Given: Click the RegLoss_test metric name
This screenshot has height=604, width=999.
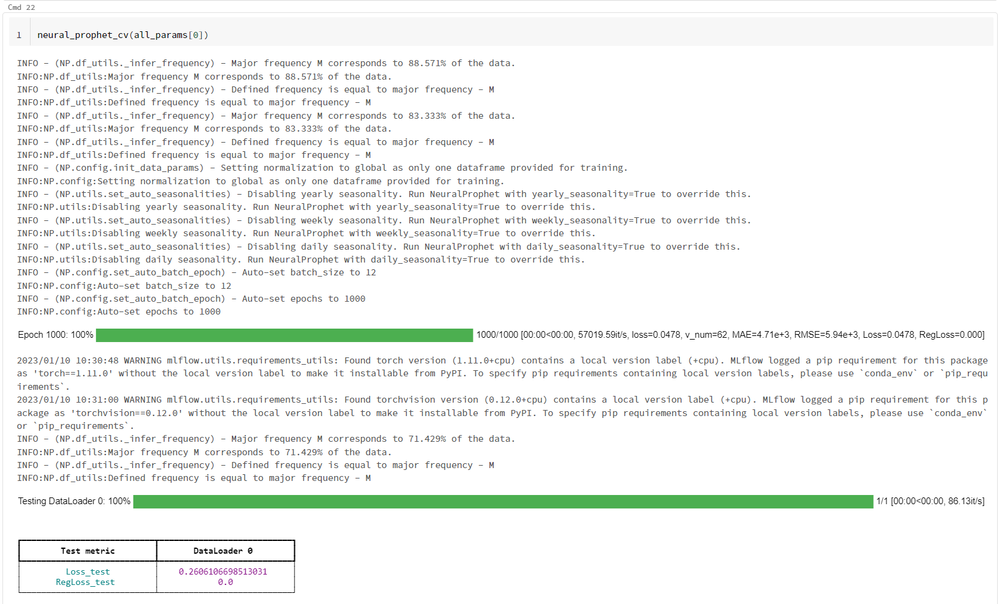Looking at the screenshot, I should click(85, 582).
